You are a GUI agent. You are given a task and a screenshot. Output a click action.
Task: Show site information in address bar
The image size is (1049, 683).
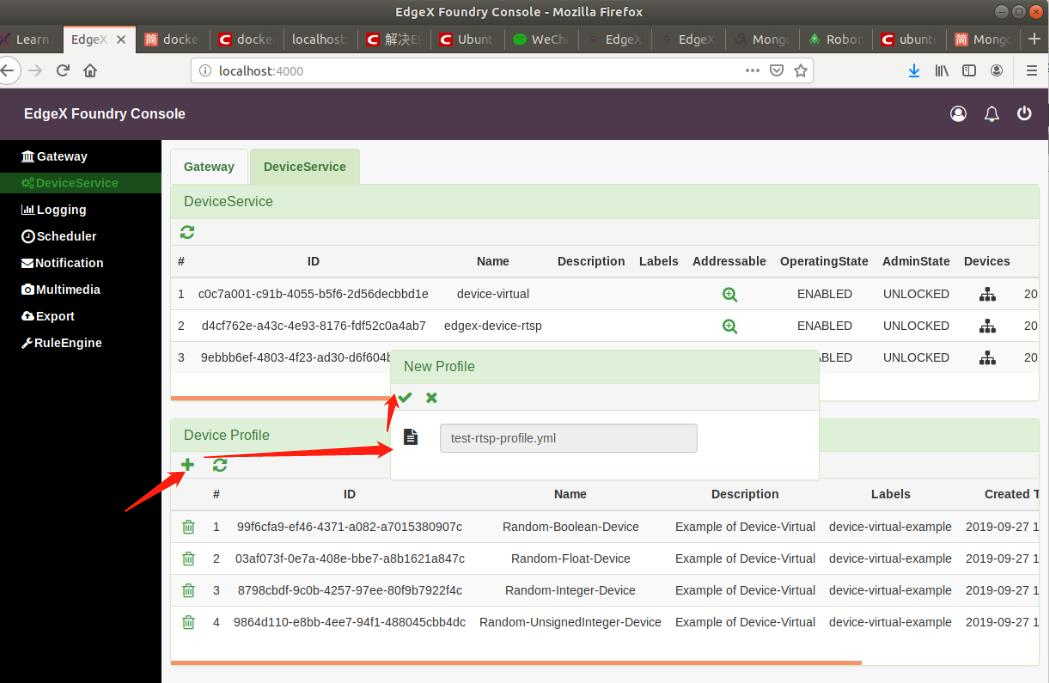pos(205,71)
